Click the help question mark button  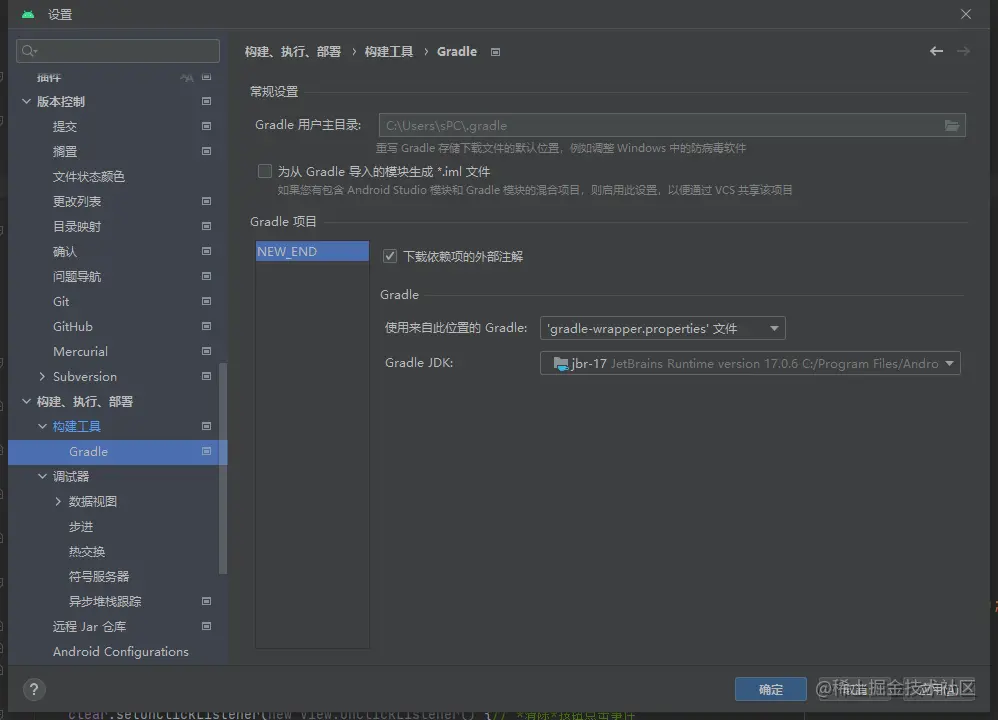pyautogui.click(x=34, y=689)
